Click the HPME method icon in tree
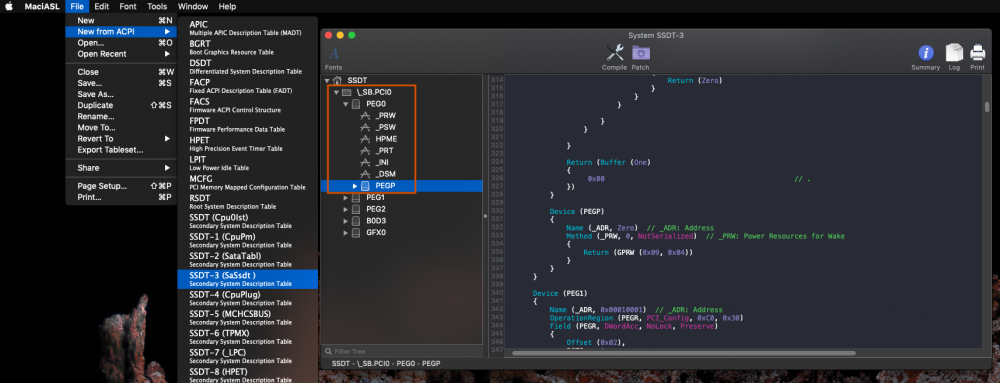This screenshot has width=1000, height=383. pos(365,139)
